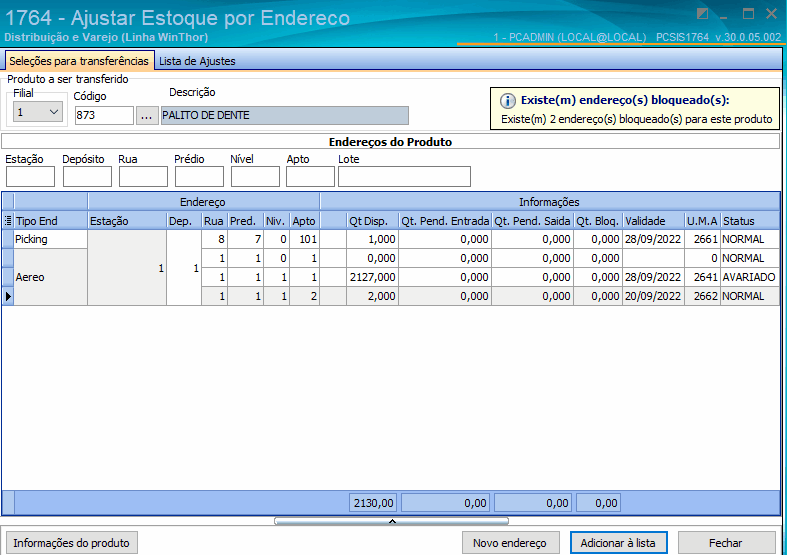Maximize the window

pyautogui.click(x=748, y=14)
